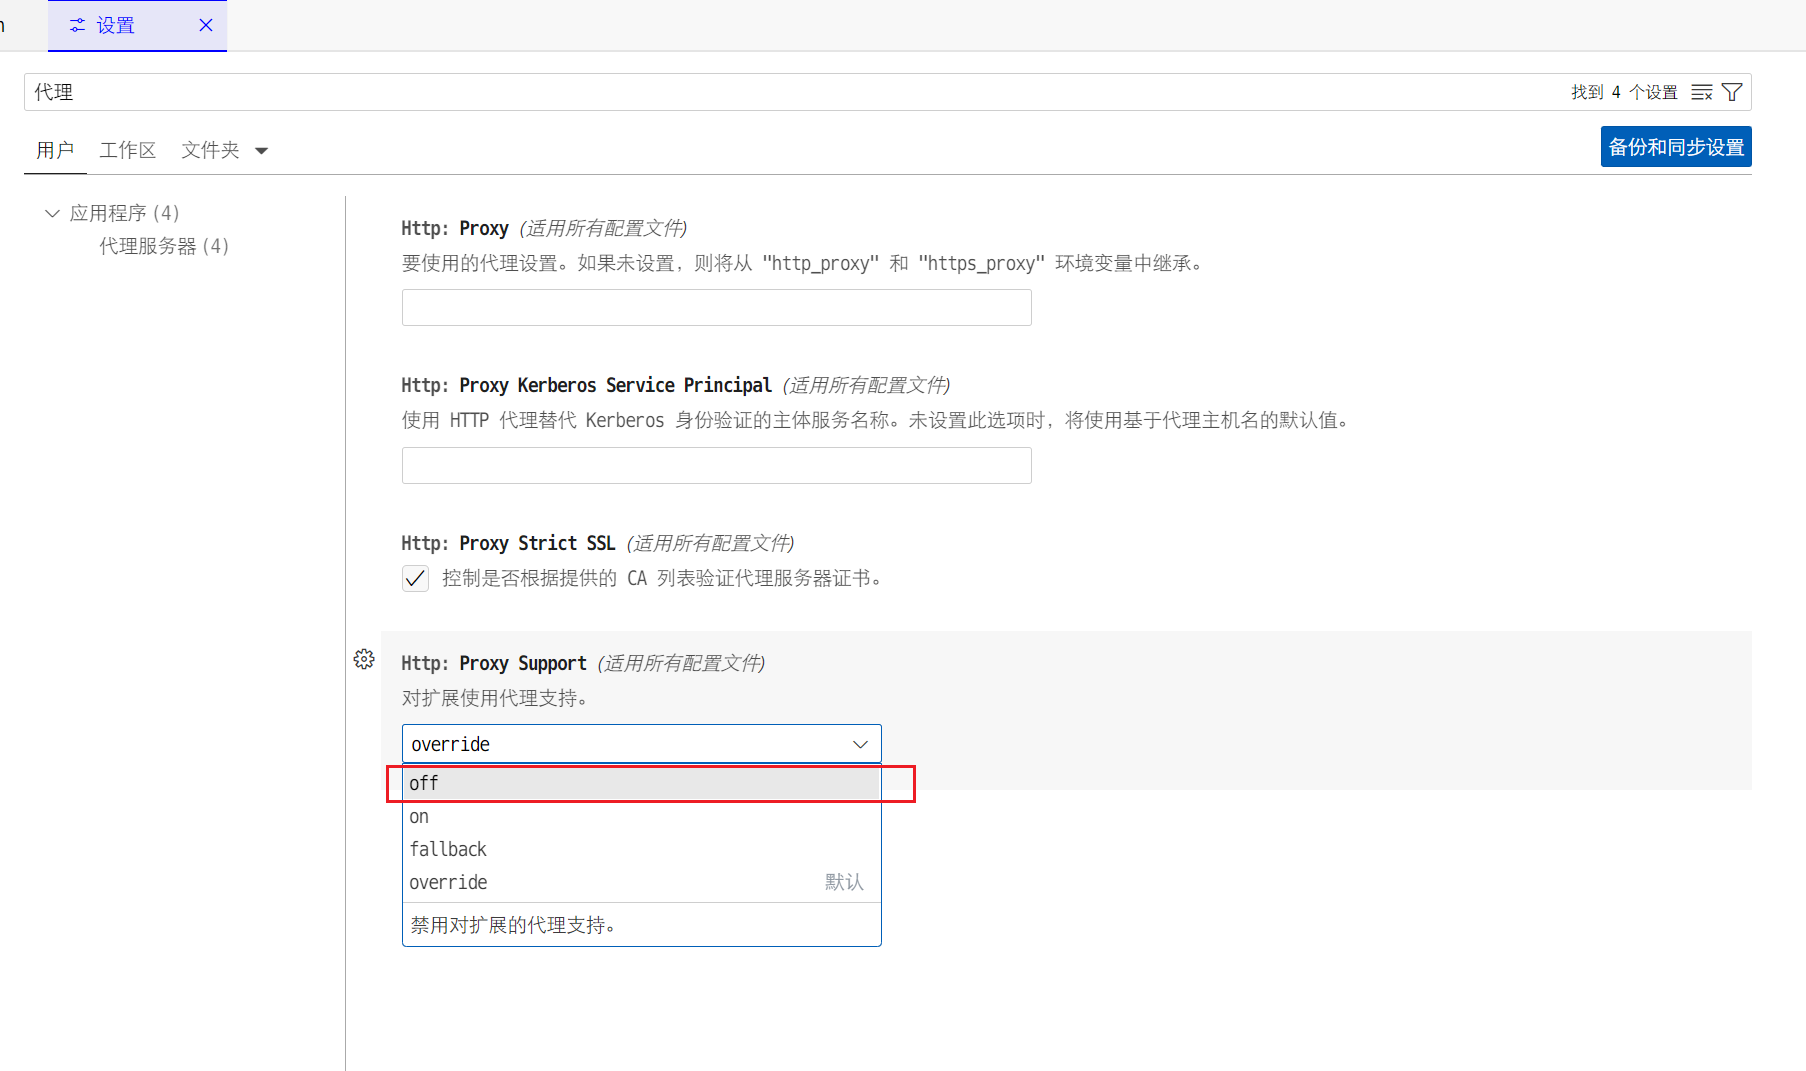The image size is (1806, 1071).
Task: Open the 文件夹 dropdown arrow
Action: pos(262,151)
